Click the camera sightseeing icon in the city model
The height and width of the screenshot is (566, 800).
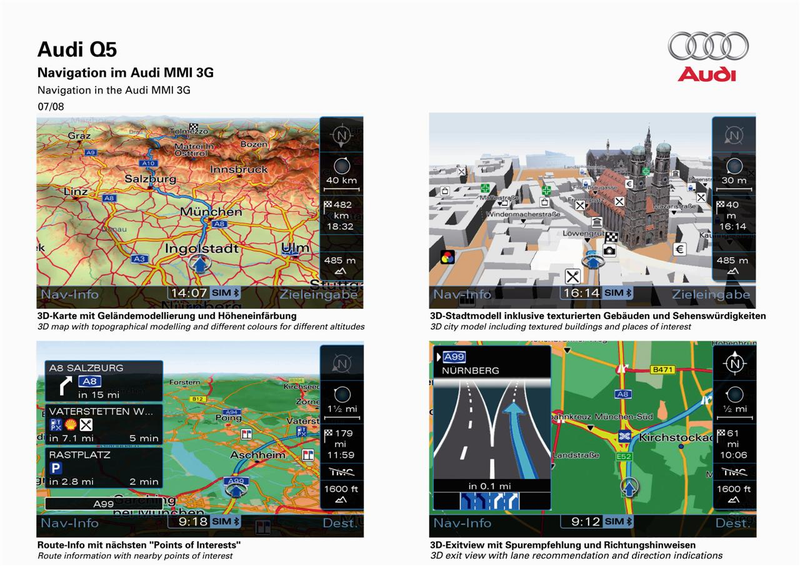[x=609, y=251]
